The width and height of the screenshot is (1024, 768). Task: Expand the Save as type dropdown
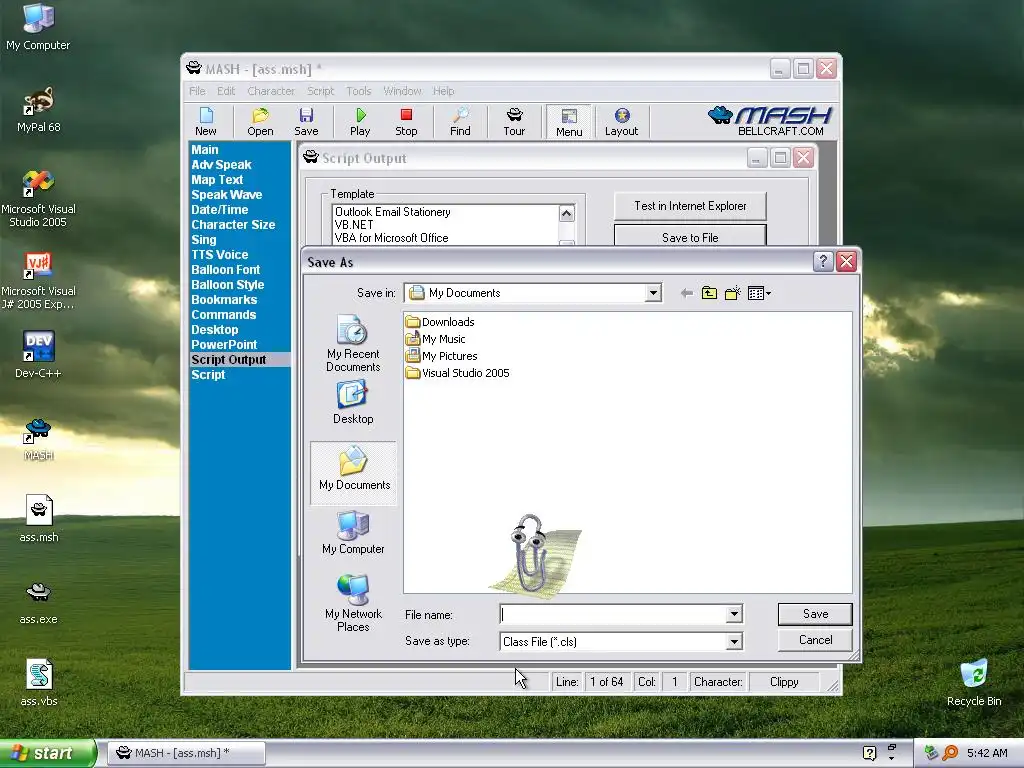point(734,642)
